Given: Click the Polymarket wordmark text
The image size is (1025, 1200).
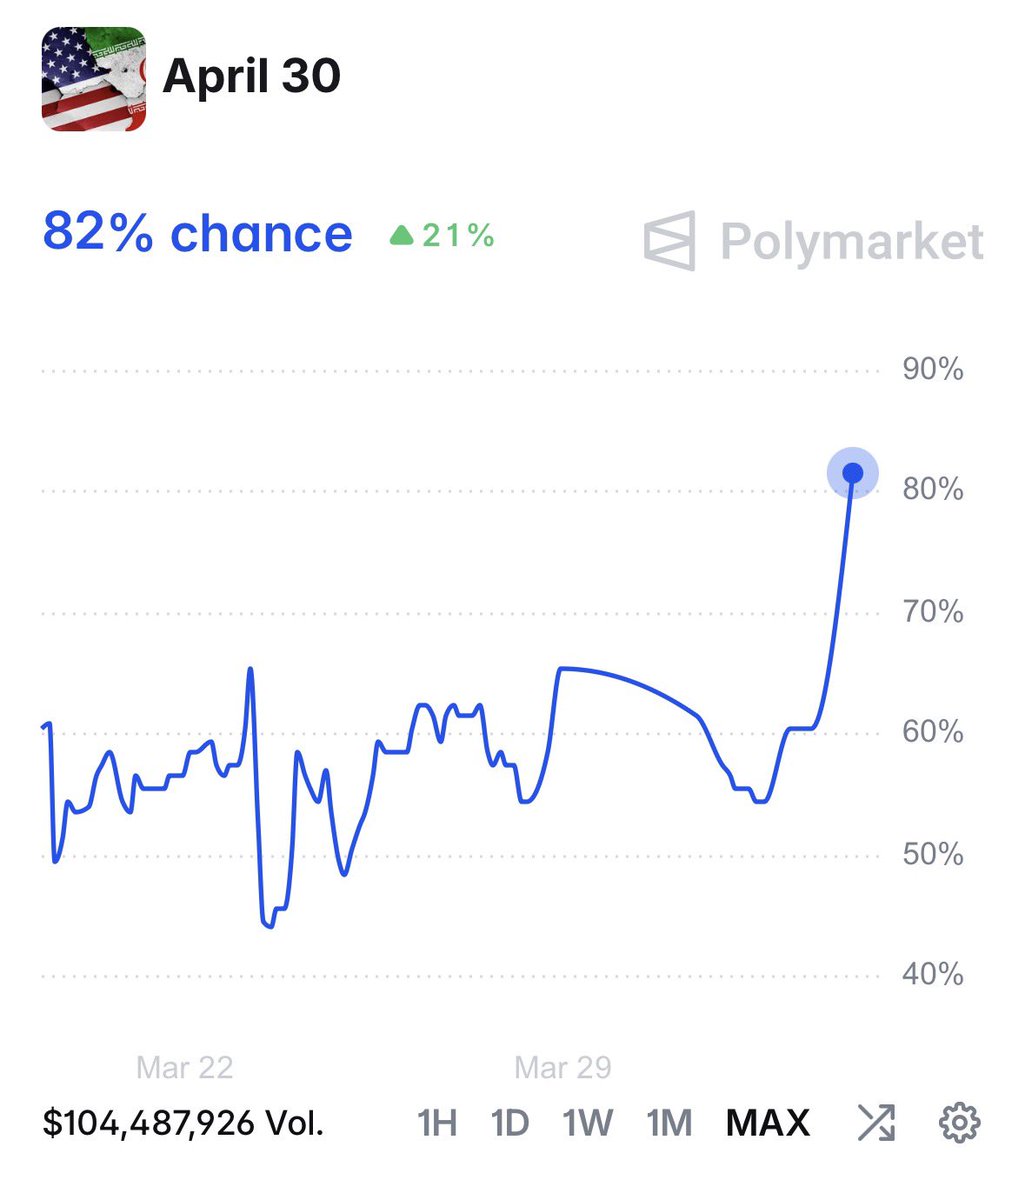Looking at the screenshot, I should coord(852,242).
